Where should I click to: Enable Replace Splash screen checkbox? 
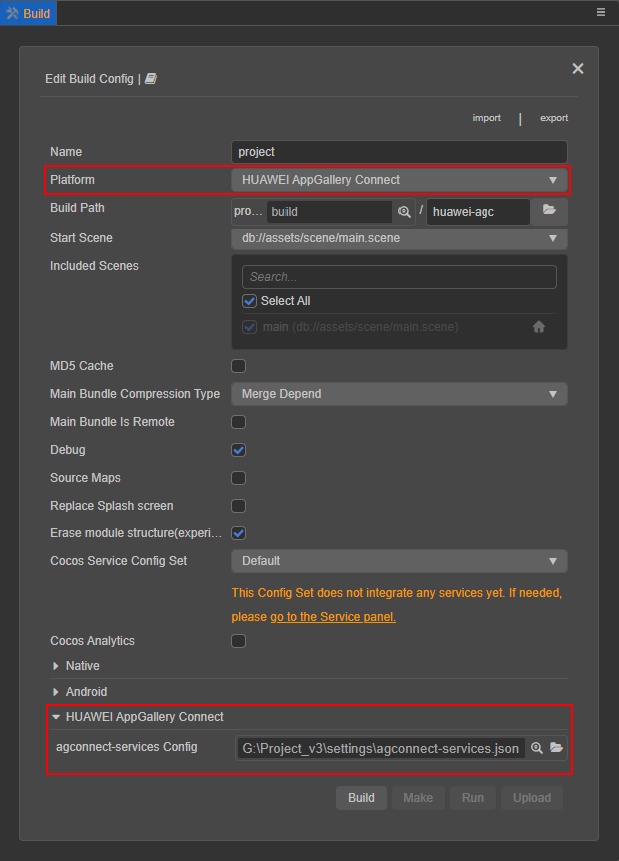(238, 506)
